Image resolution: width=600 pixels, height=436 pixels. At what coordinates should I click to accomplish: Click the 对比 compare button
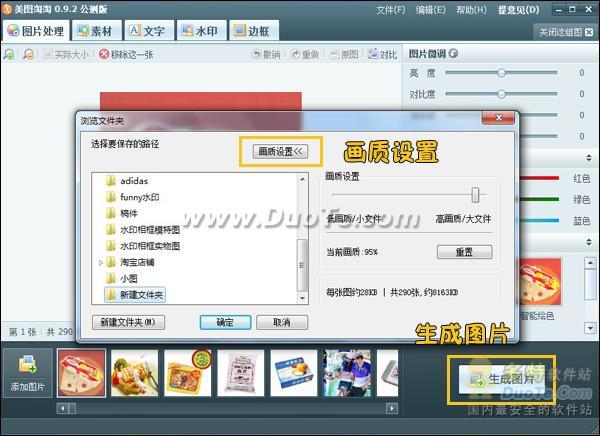(x=383, y=55)
